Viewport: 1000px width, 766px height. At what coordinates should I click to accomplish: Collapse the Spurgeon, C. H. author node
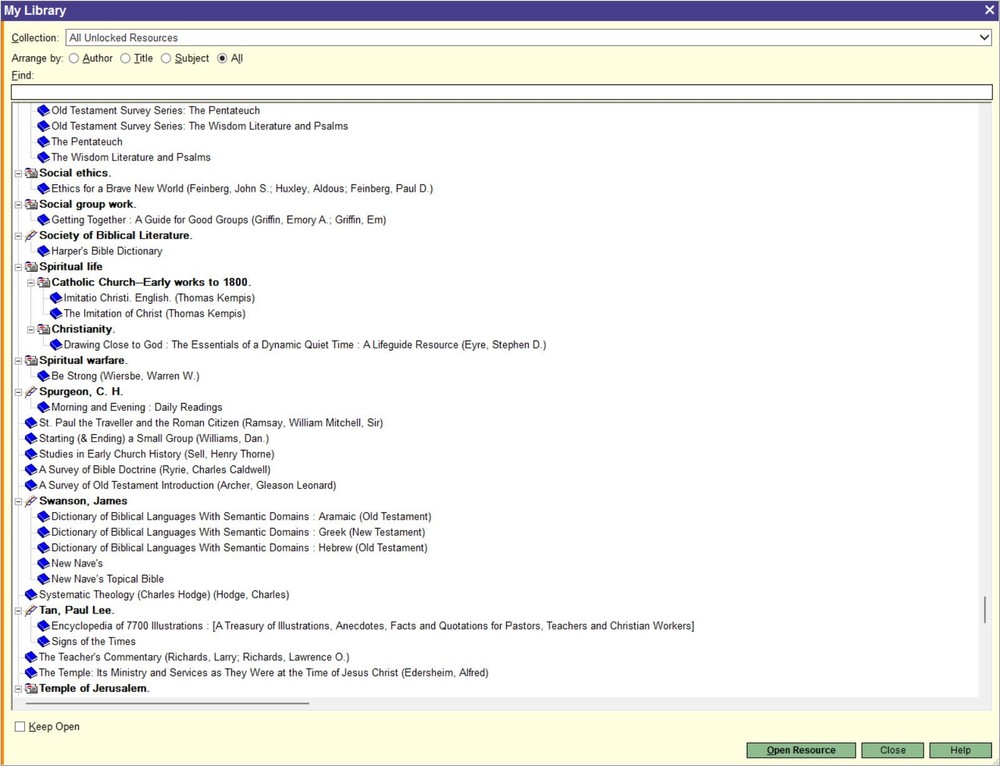click(x=18, y=392)
